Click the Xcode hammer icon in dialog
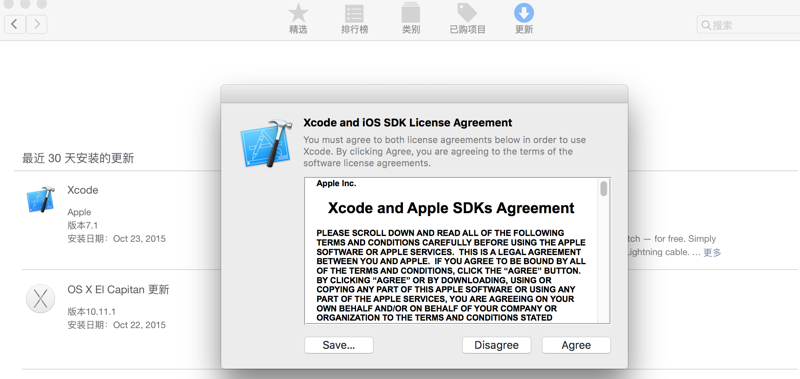 266,143
